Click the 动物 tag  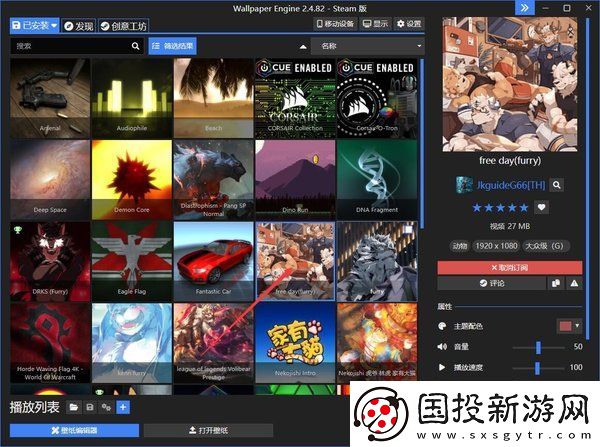click(x=460, y=246)
